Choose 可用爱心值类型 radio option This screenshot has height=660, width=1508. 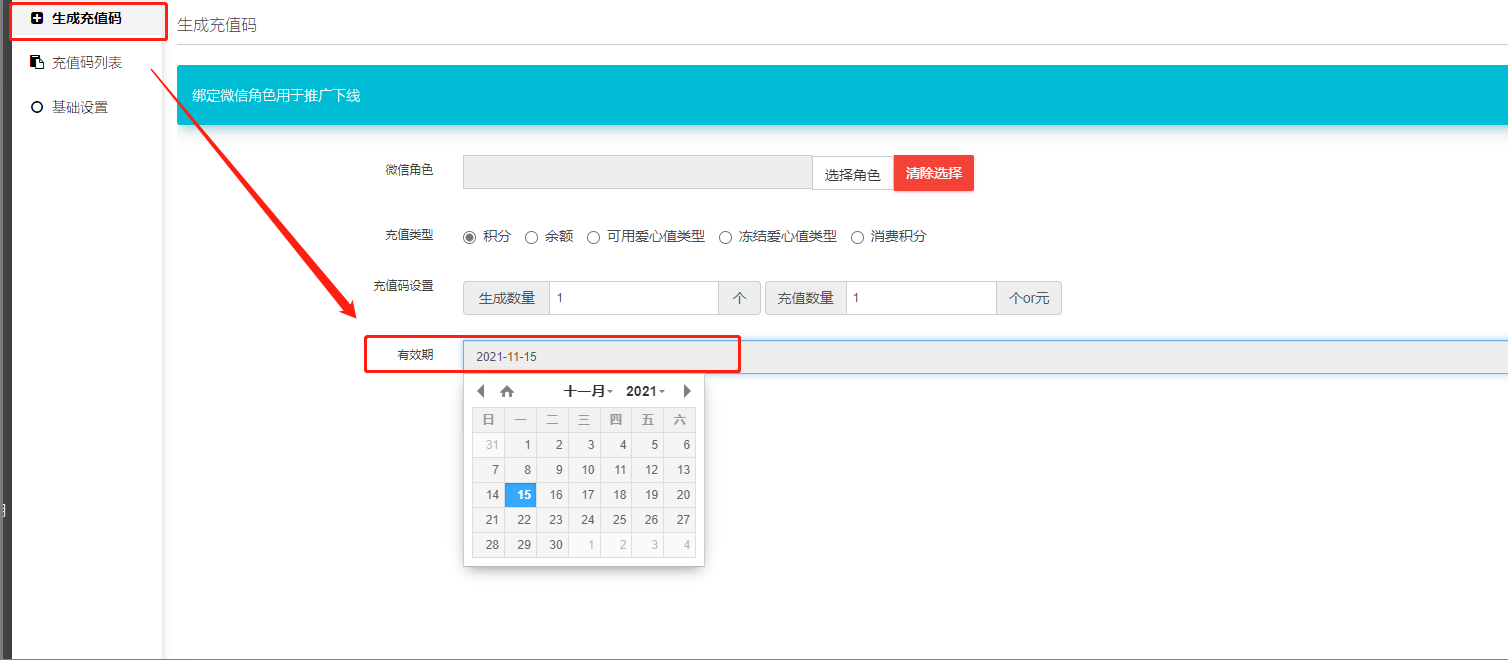[x=594, y=237]
